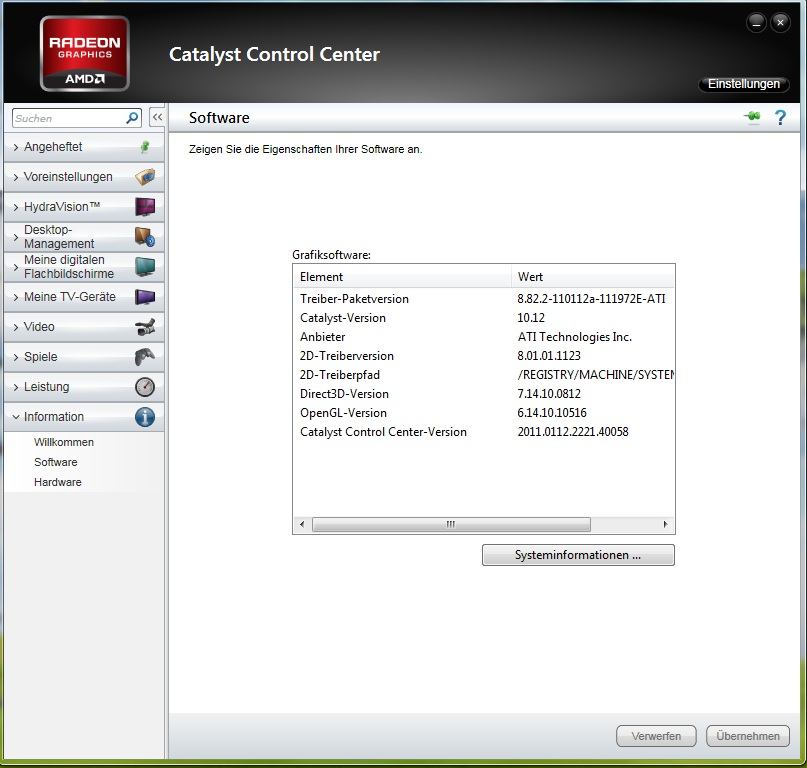
Task: Click the value 6.14.10.10516
Action: (552, 413)
